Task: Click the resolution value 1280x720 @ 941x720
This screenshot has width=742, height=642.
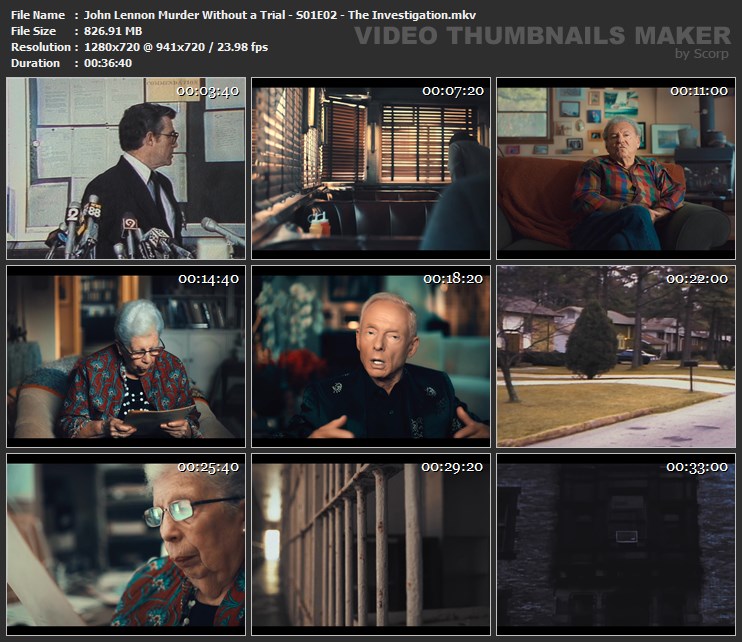Action: click(176, 47)
